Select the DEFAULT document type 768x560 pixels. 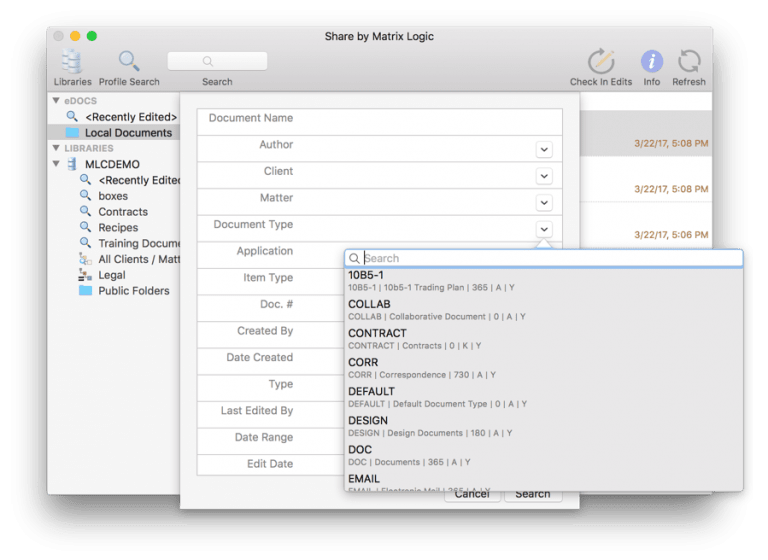tap(544, 397)
